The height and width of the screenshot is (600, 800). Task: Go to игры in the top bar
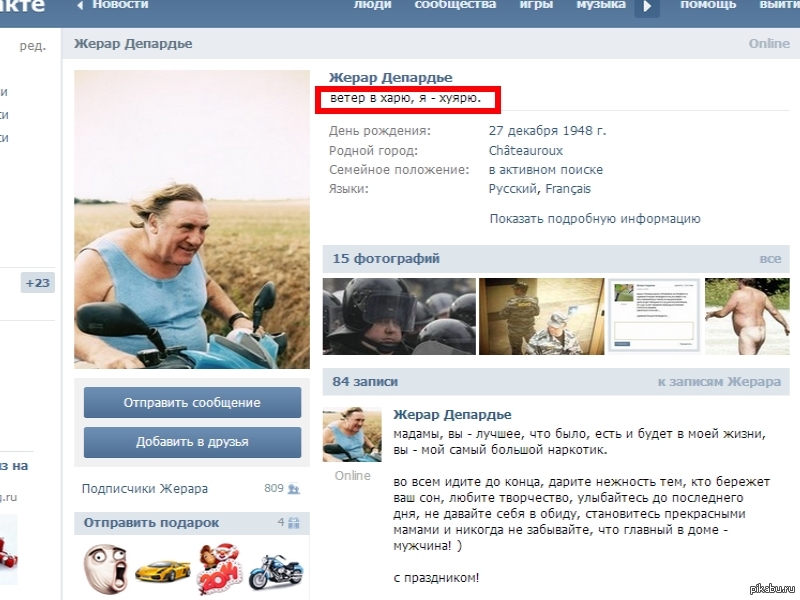(x=536, y=5)
